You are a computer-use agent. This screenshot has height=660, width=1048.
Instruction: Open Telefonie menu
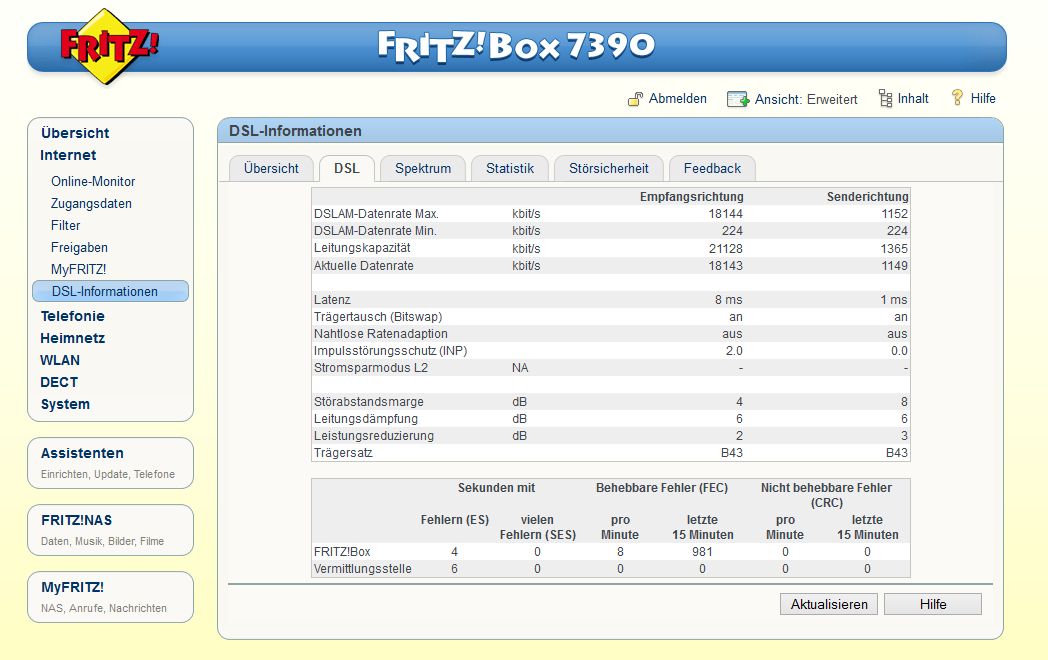point(72,316)
